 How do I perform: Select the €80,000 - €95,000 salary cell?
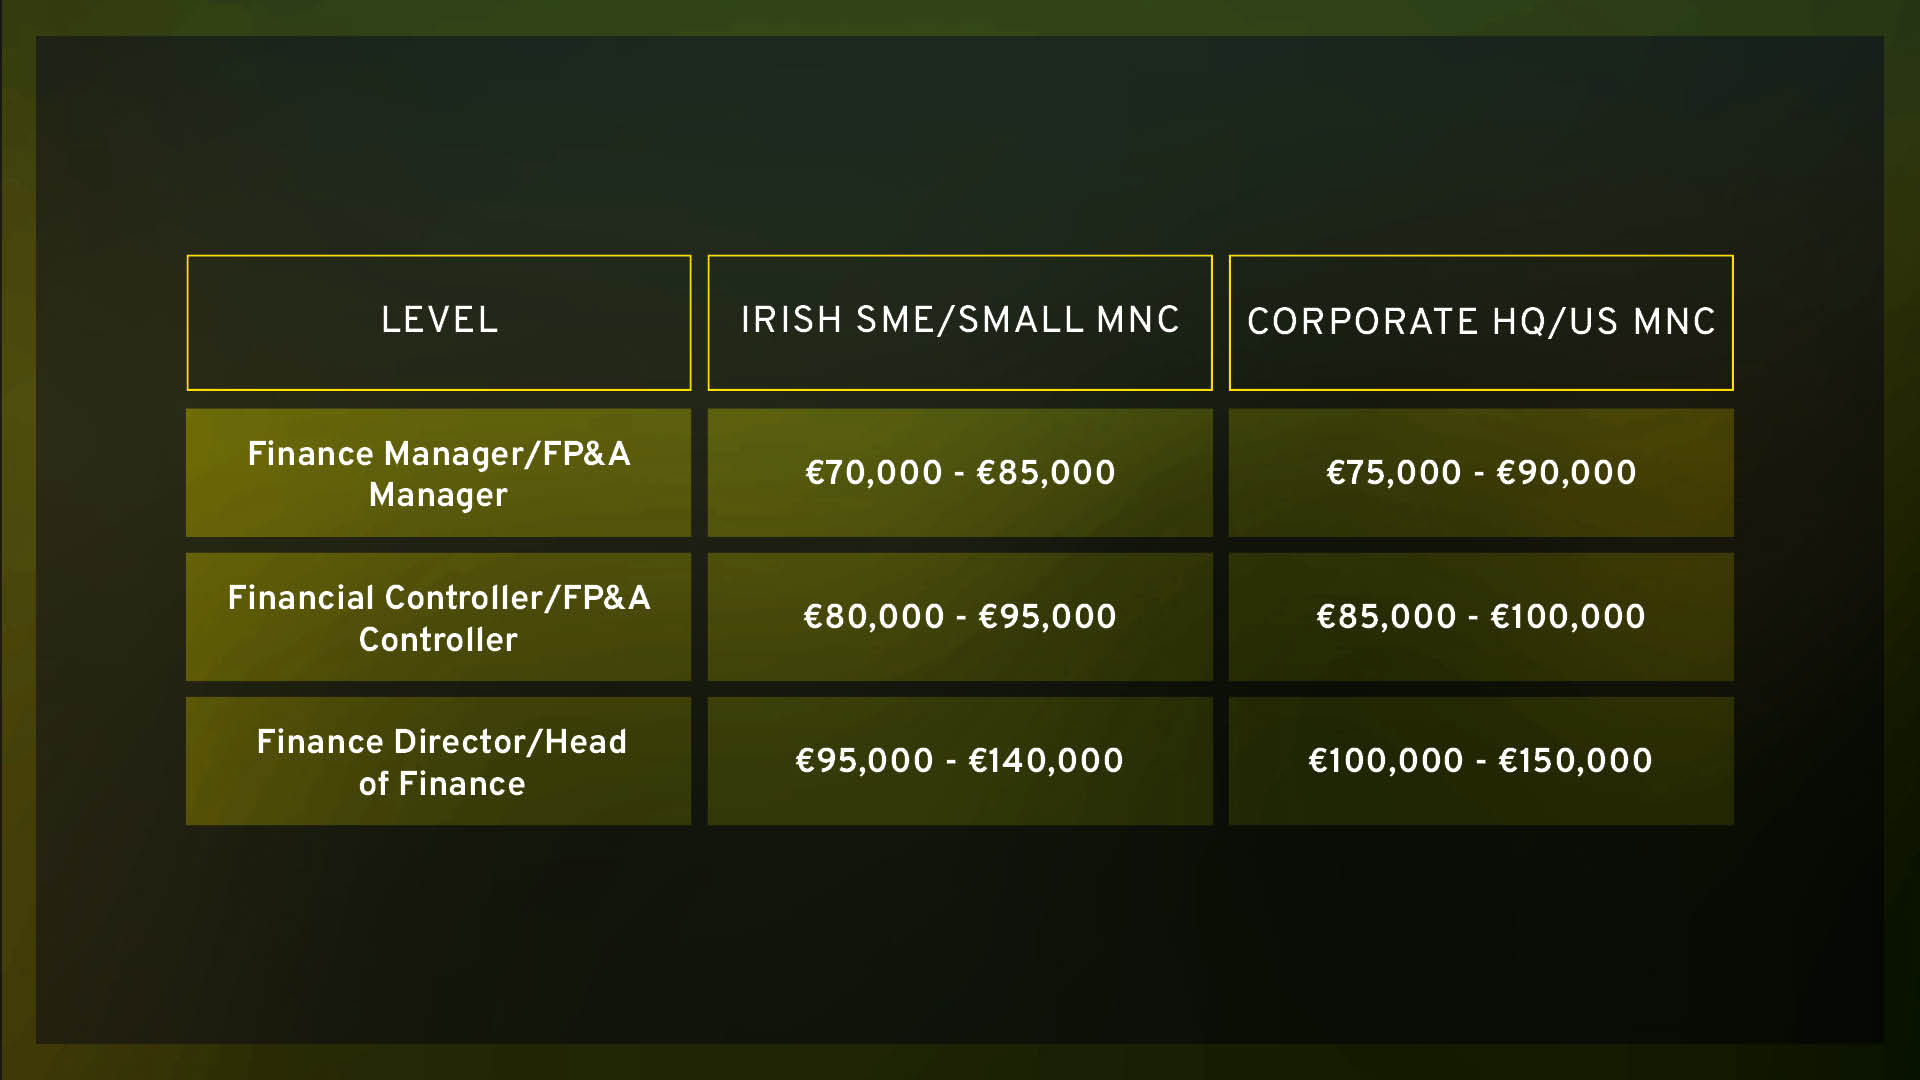[960, 617]
